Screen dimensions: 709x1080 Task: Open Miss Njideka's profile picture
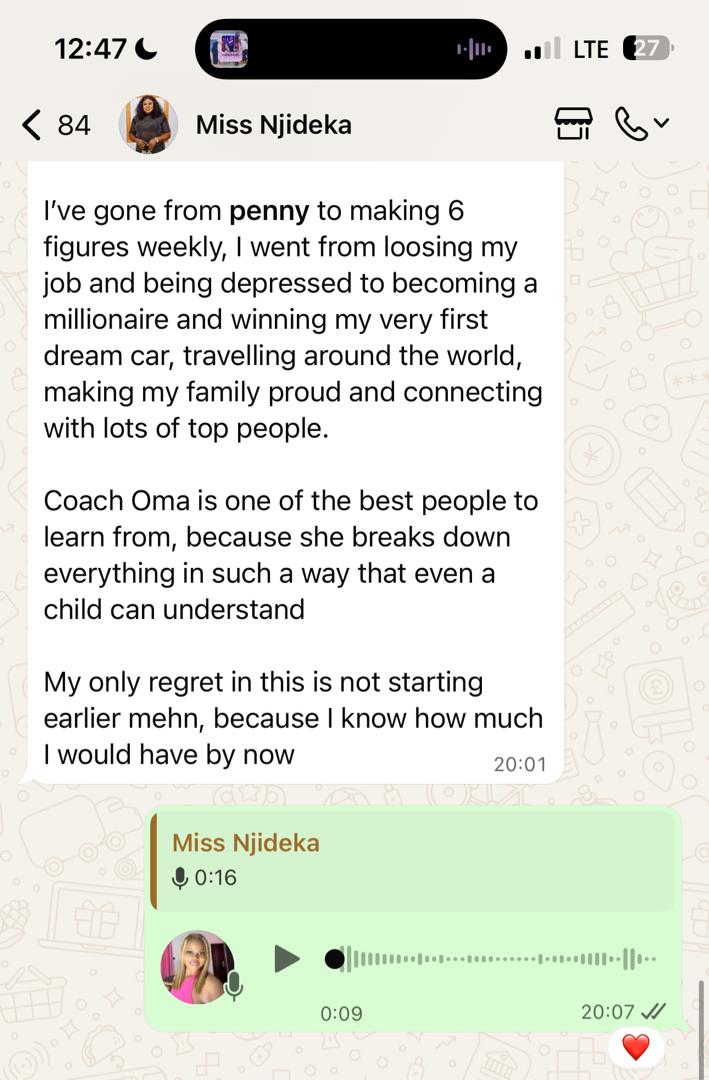(148, 125)
